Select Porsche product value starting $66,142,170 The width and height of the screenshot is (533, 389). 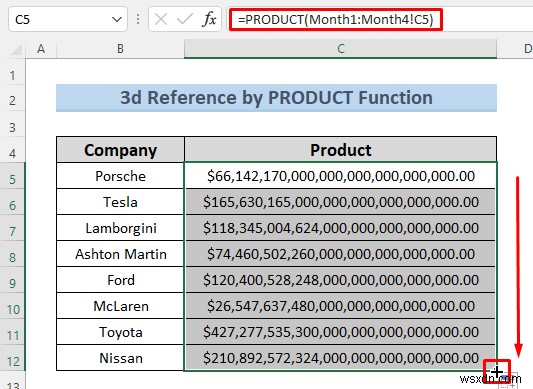pos(341,176)
